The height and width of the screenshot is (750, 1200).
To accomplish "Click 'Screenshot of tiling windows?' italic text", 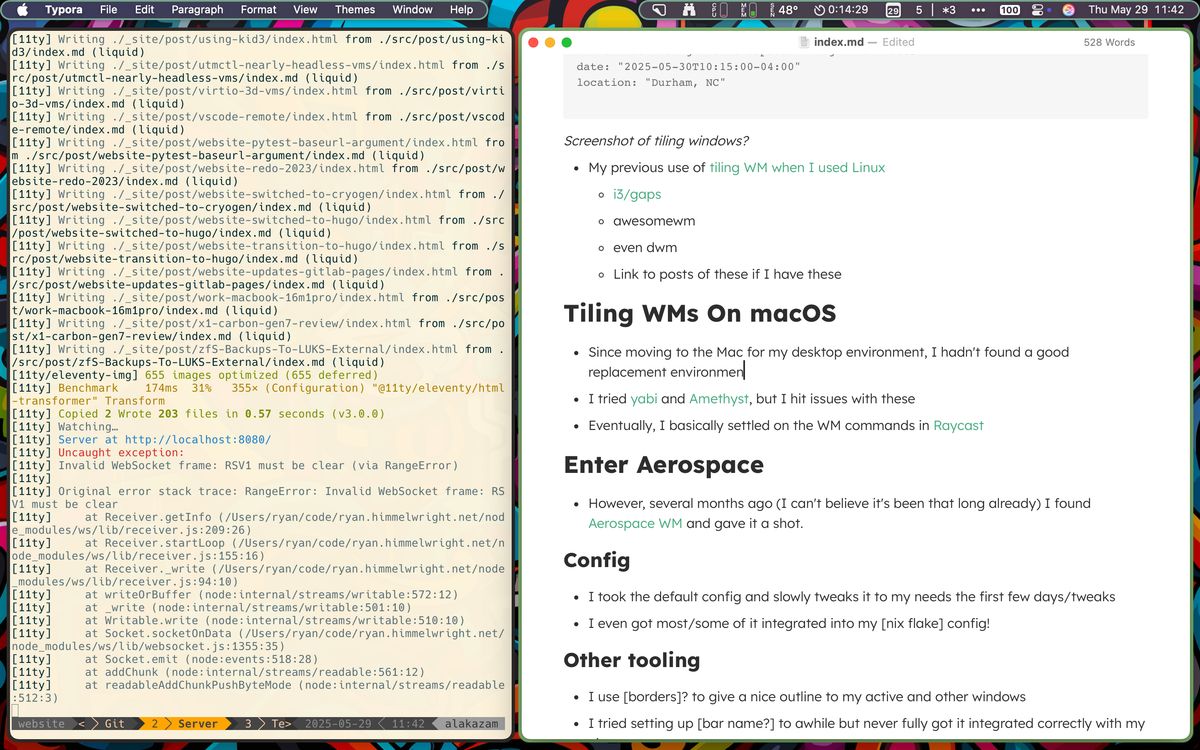I will point(656,141).
